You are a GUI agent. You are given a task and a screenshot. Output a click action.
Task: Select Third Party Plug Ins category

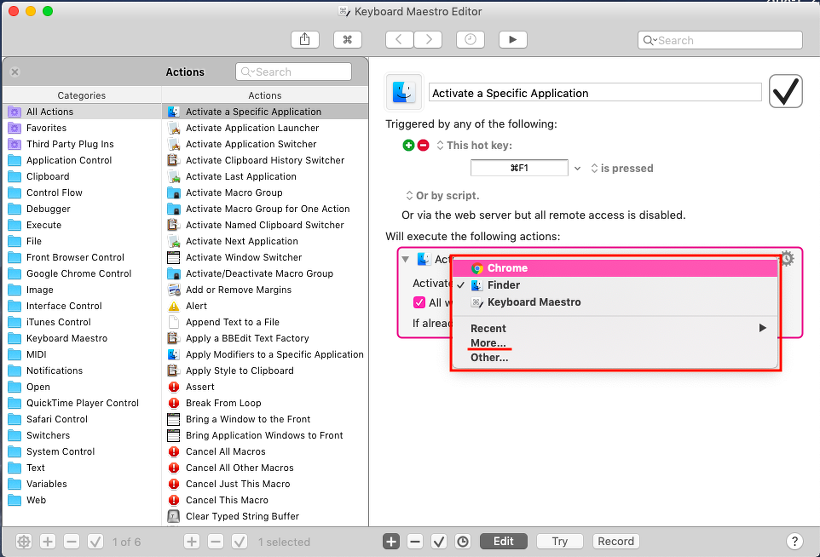tap(82, 144)
